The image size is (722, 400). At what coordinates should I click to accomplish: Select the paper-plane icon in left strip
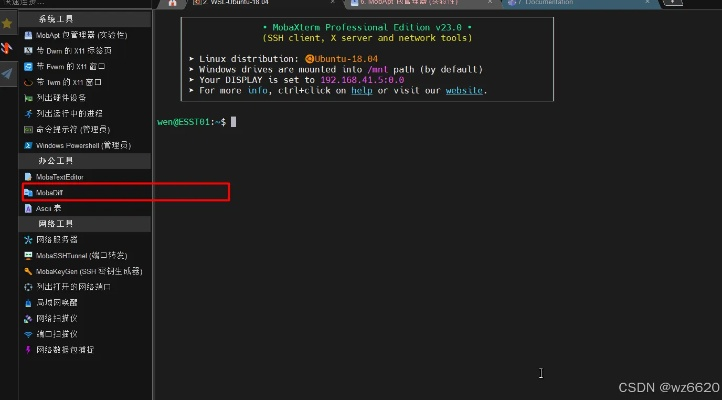tap(7, 74)
